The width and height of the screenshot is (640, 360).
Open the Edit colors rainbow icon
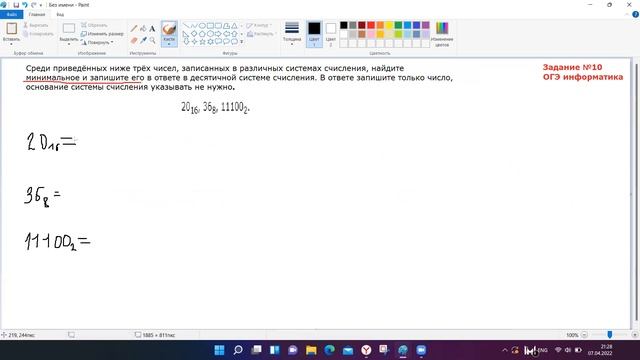click(442, 28)
